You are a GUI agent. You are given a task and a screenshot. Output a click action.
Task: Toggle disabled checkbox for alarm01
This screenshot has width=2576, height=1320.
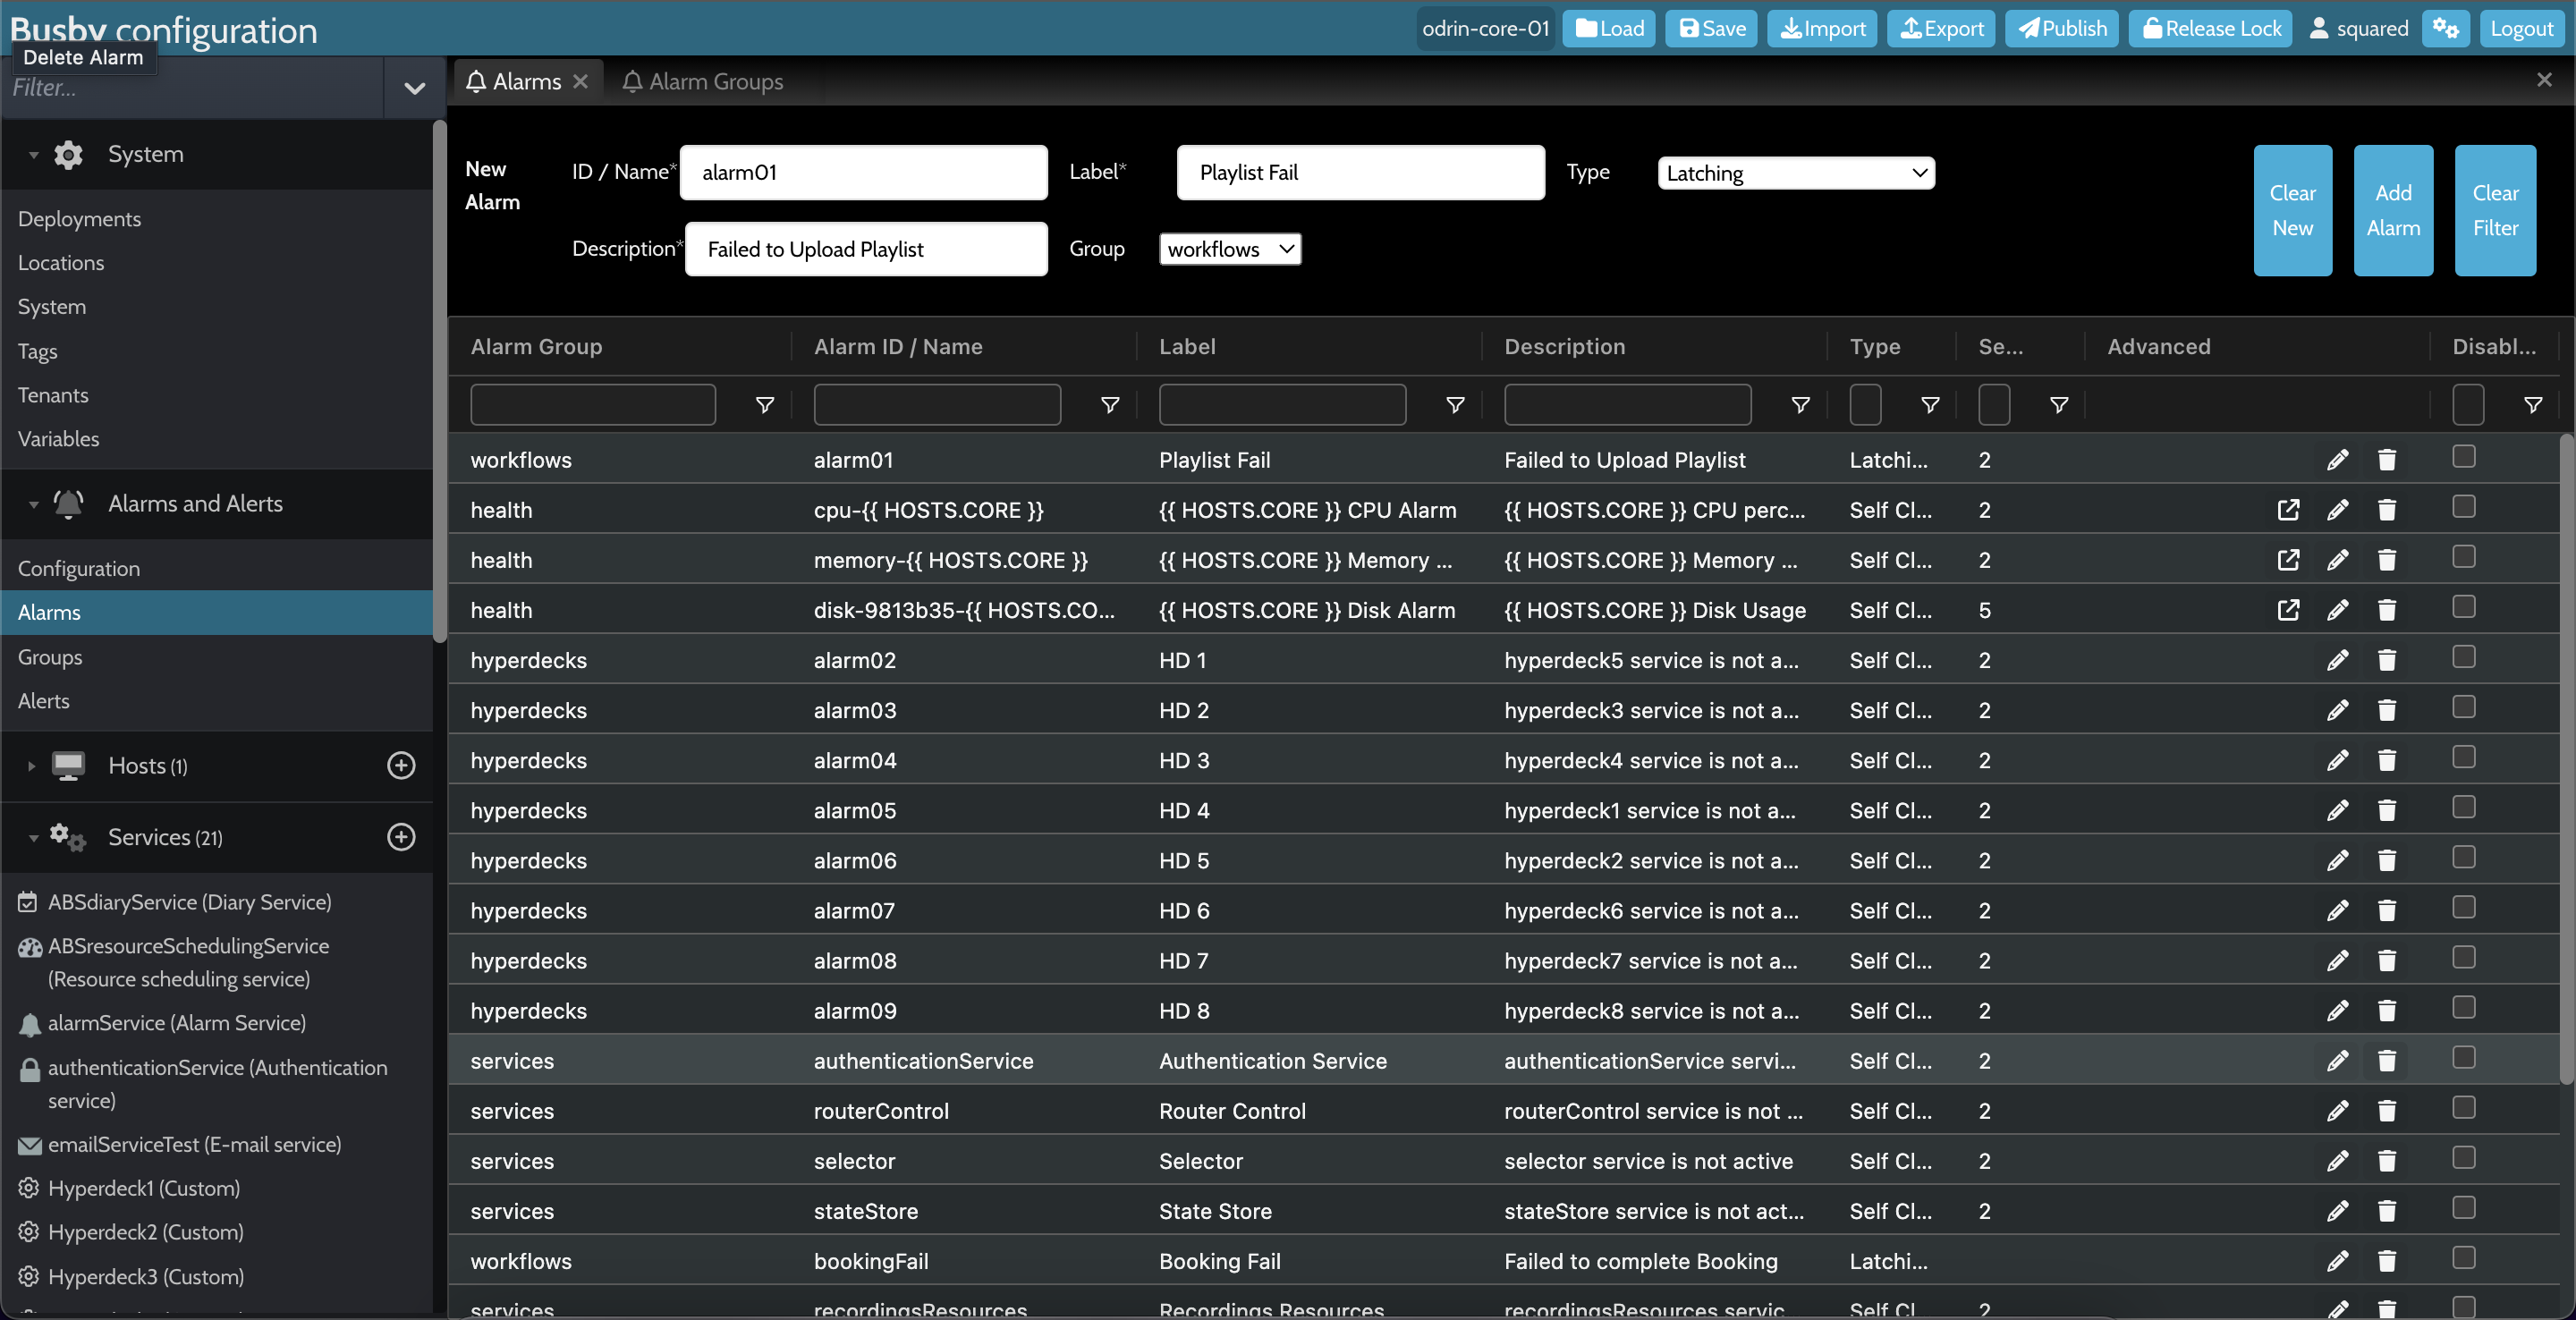pos(2464,457)
